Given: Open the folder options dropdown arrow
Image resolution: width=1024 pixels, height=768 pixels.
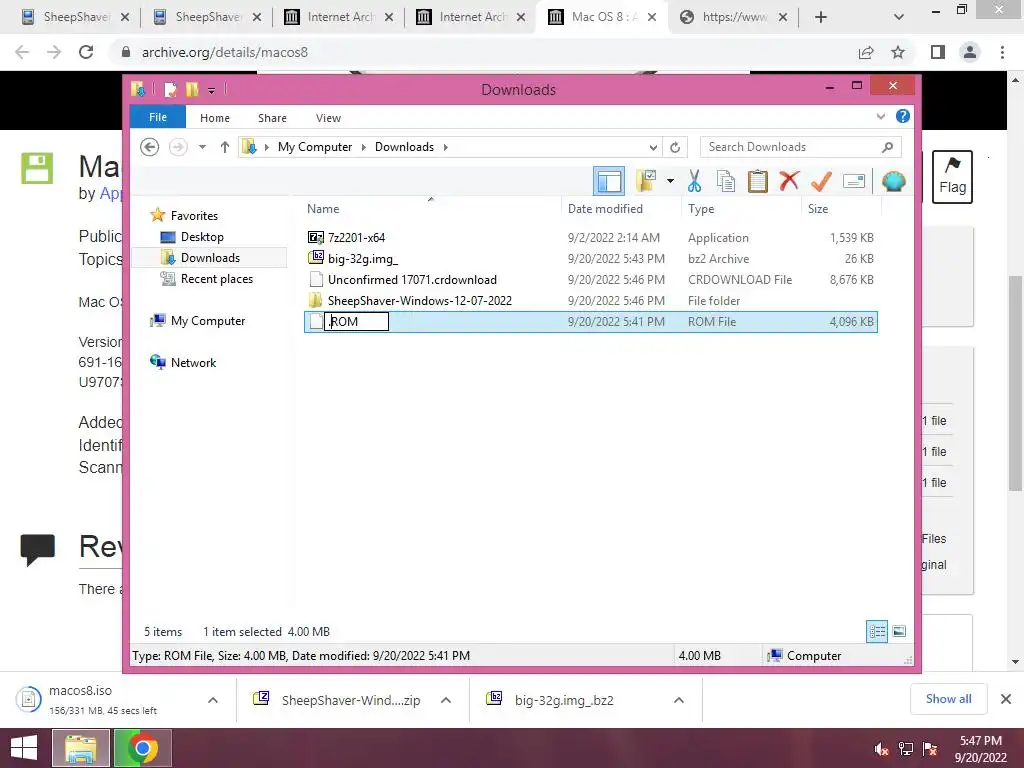Looking at the screenshot, I should (x=670, y=181).
